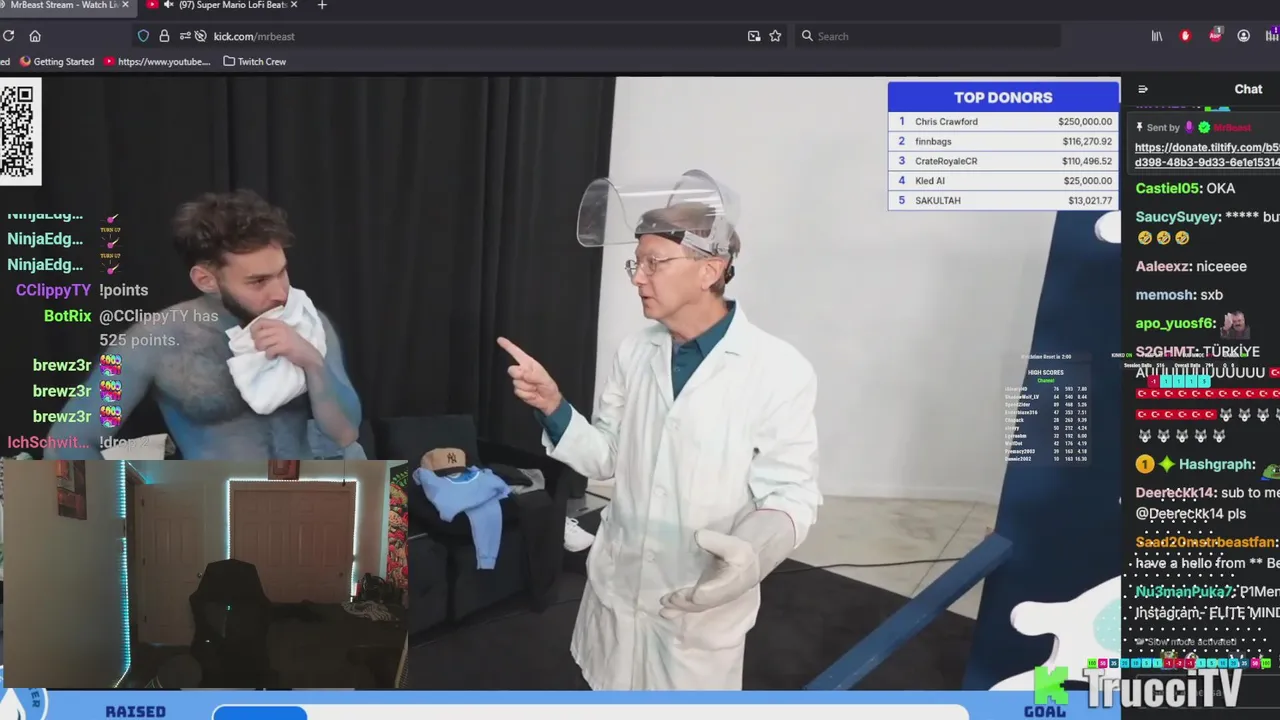Open the purple-badged extension icon

point(1272,36)
